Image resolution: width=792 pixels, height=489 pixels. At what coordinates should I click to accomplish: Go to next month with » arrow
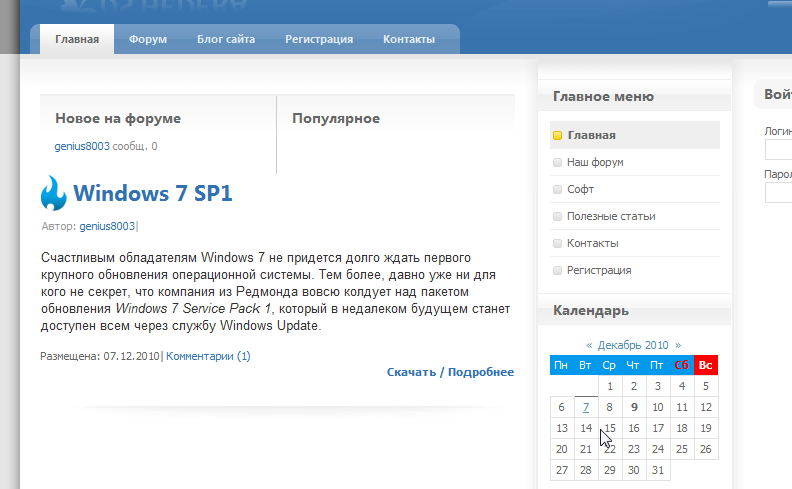pyautogui.click(x=678, y=345)
